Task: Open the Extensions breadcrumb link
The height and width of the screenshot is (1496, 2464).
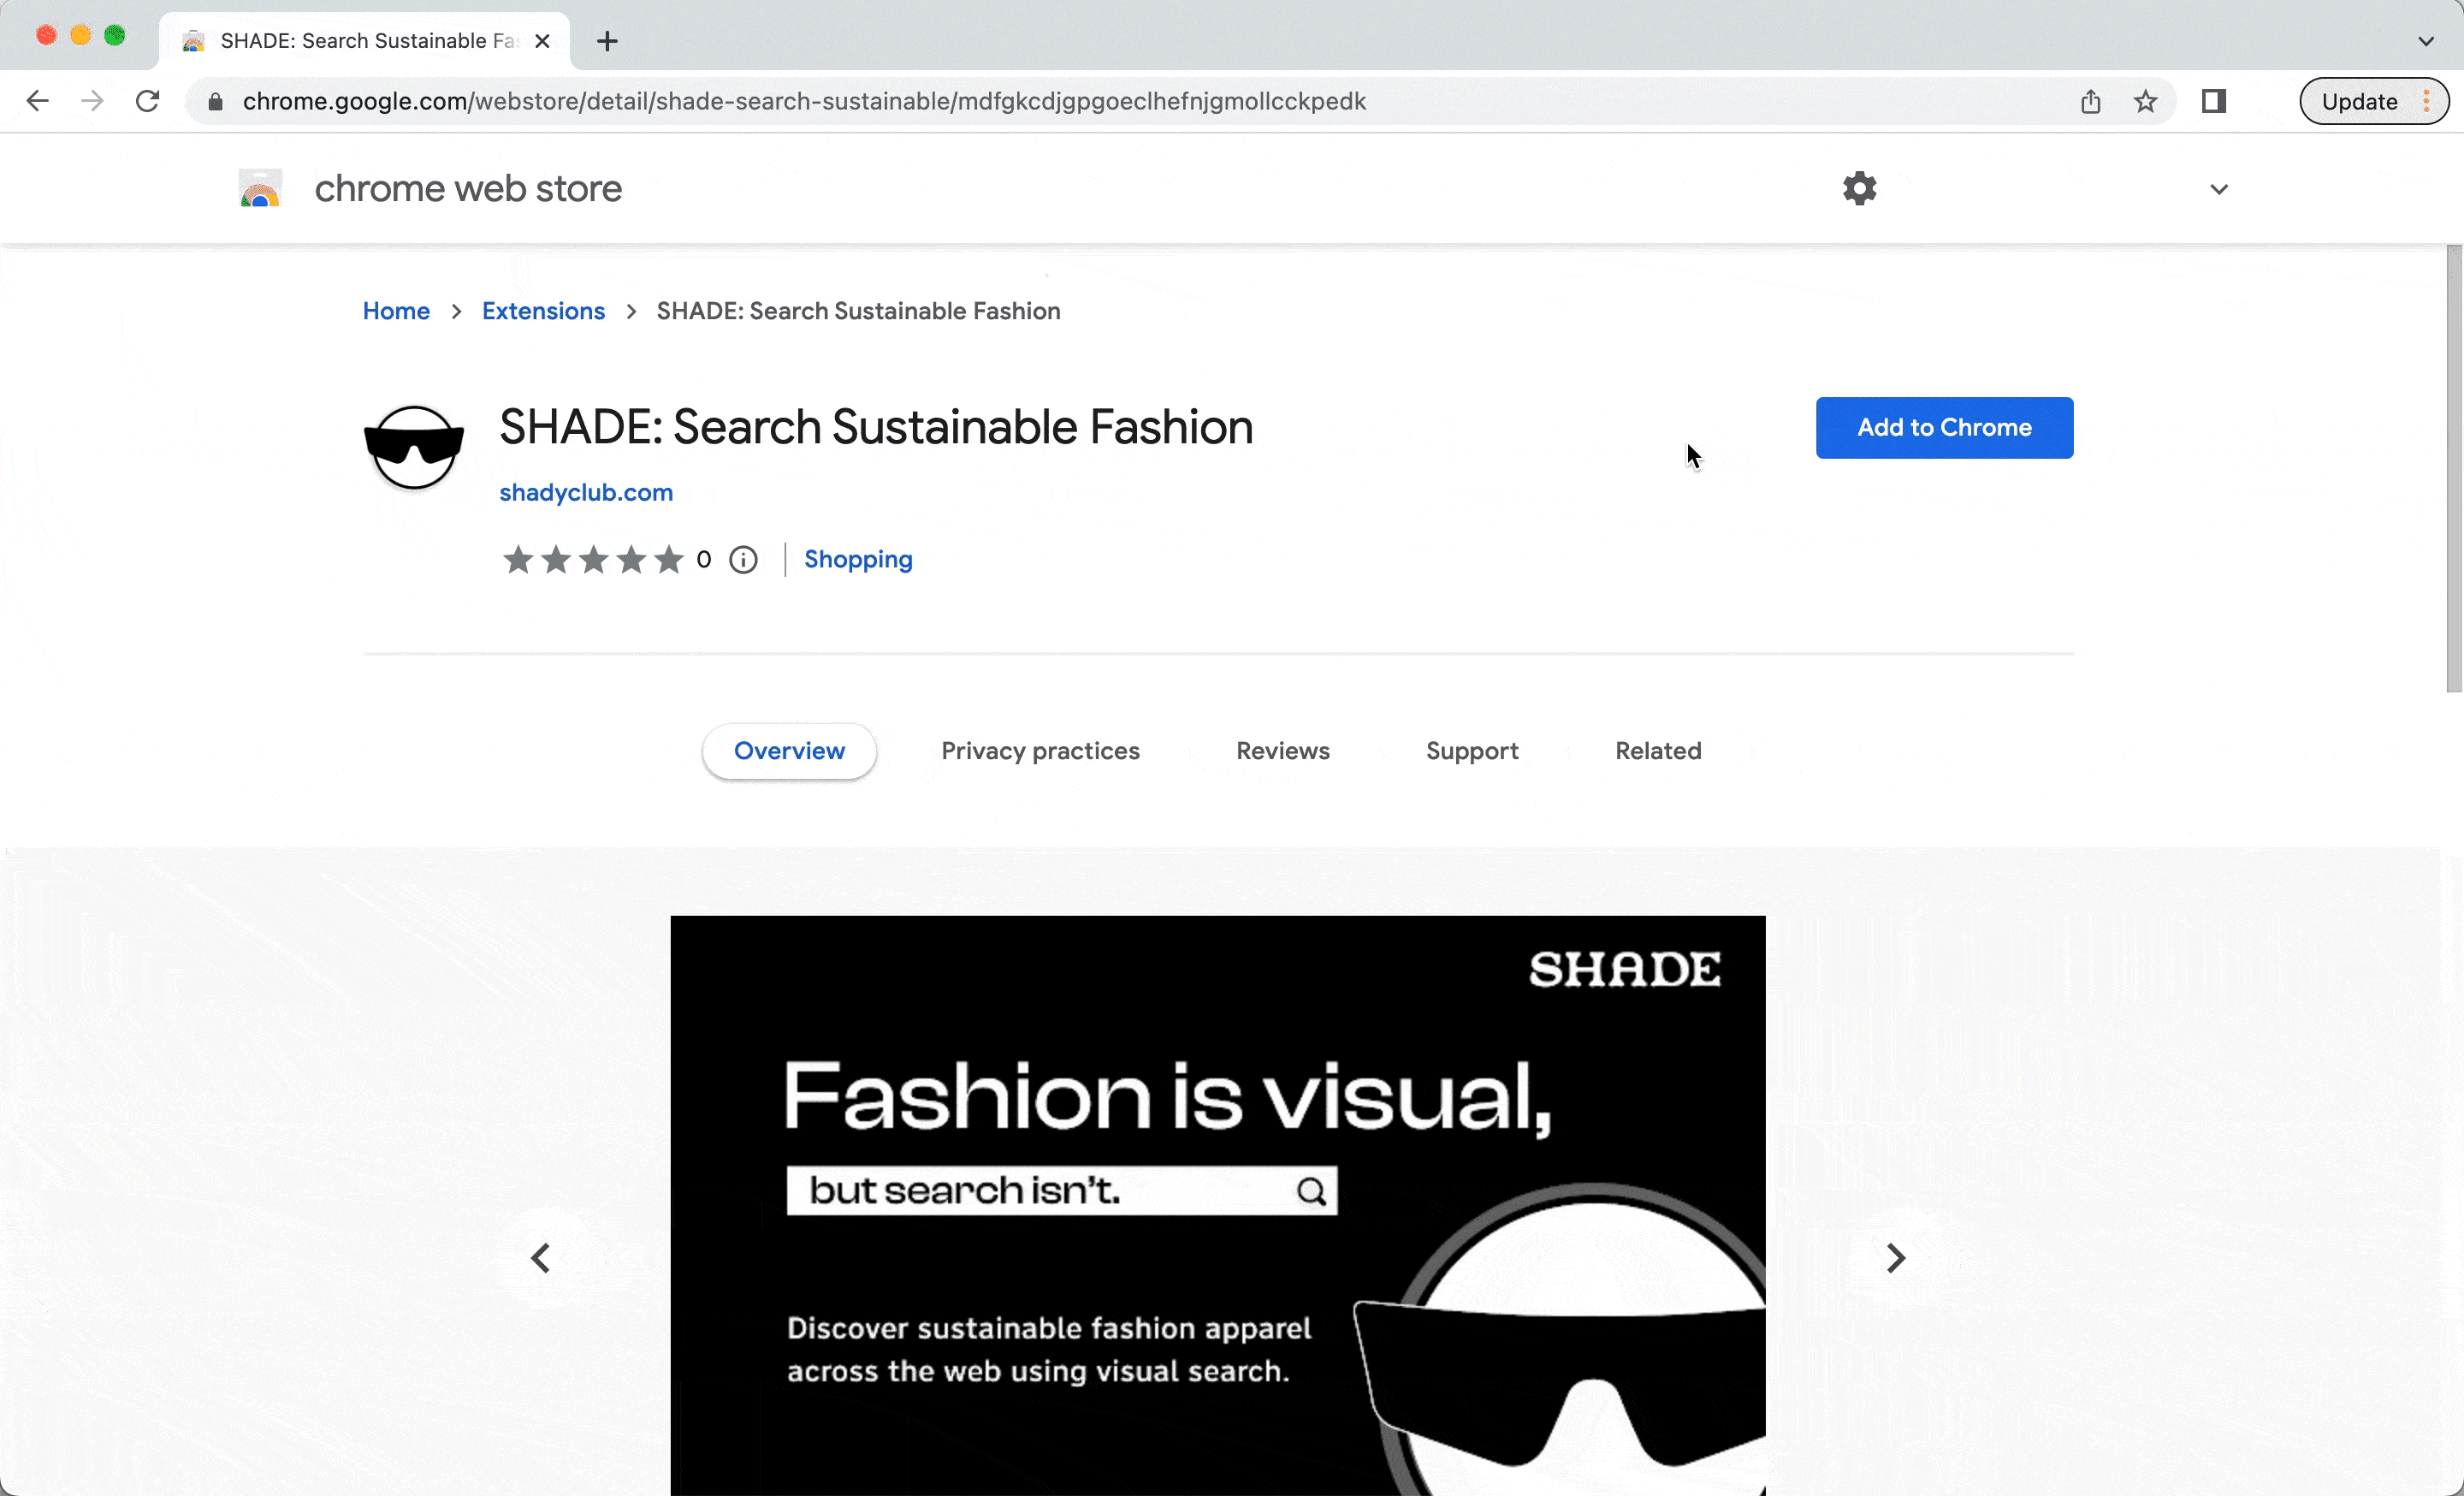Action: pos(543,311)
